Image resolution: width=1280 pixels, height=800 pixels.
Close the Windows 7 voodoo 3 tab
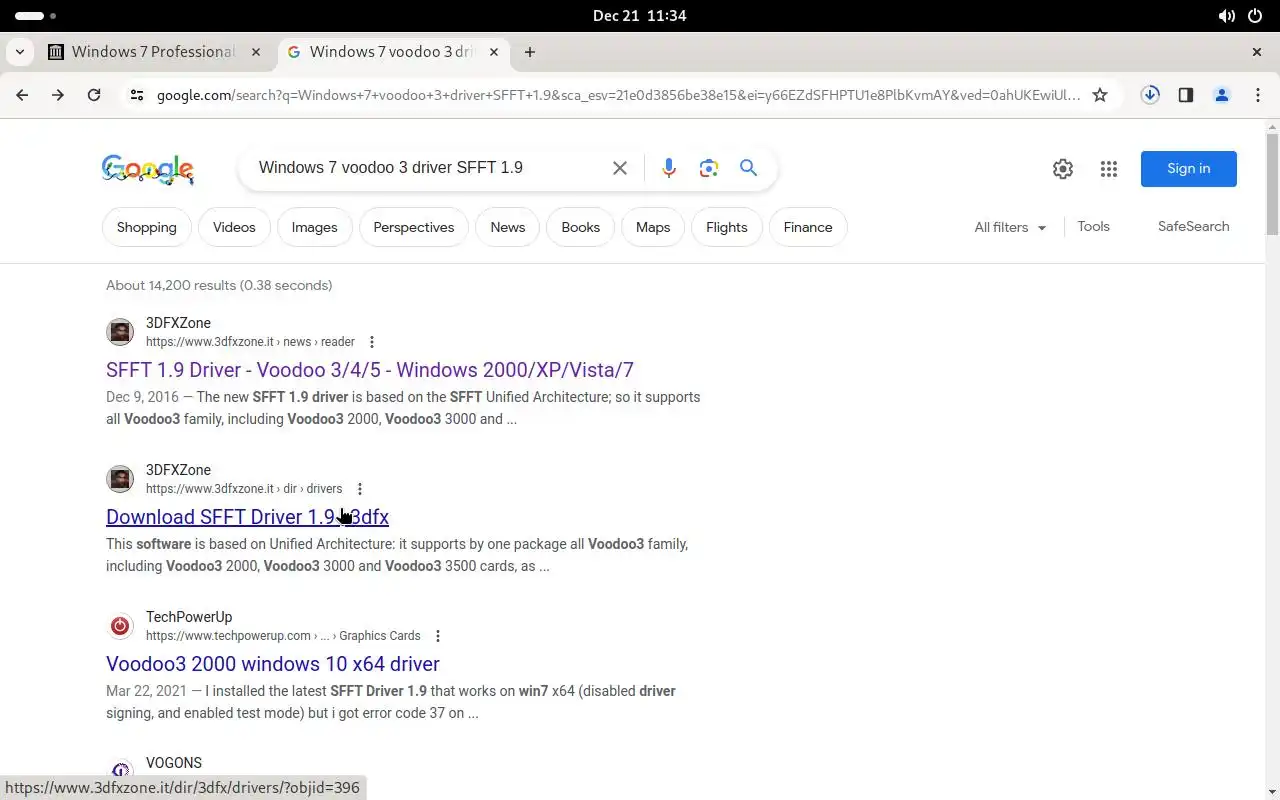pyautogui.click(x=494, y=52)
